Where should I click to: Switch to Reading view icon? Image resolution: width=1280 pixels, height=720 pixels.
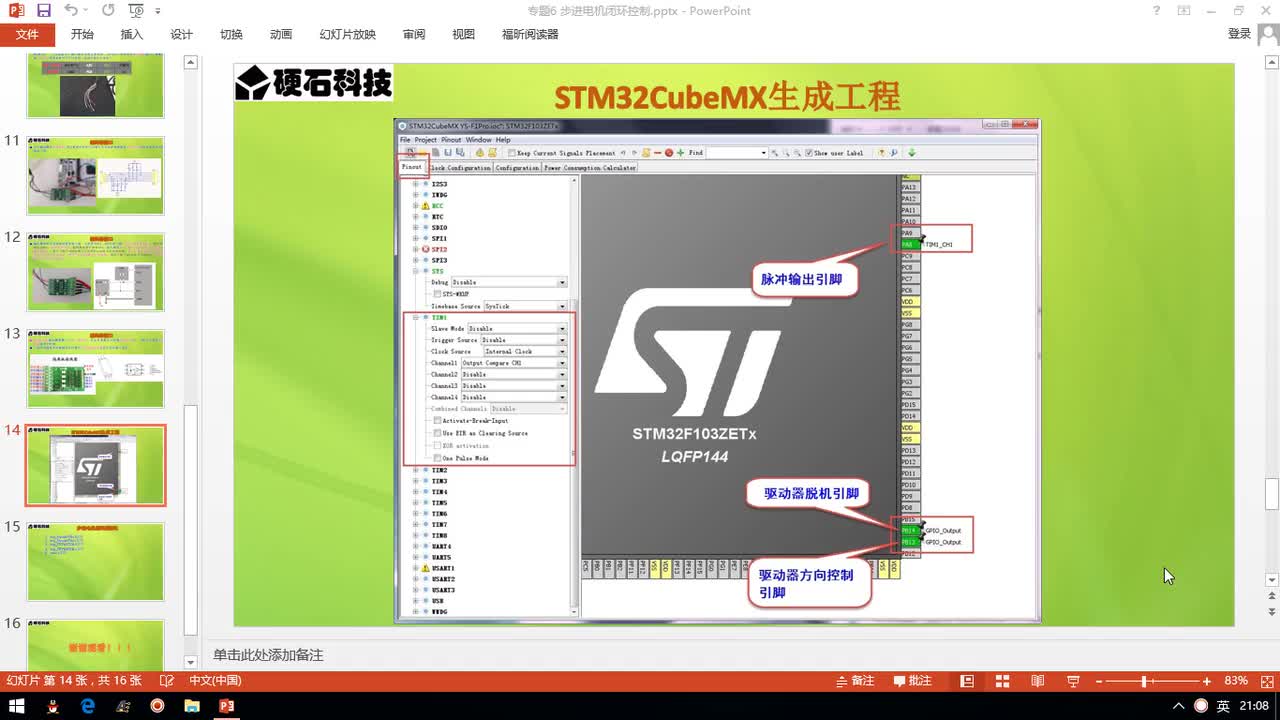coord(1038,681)
